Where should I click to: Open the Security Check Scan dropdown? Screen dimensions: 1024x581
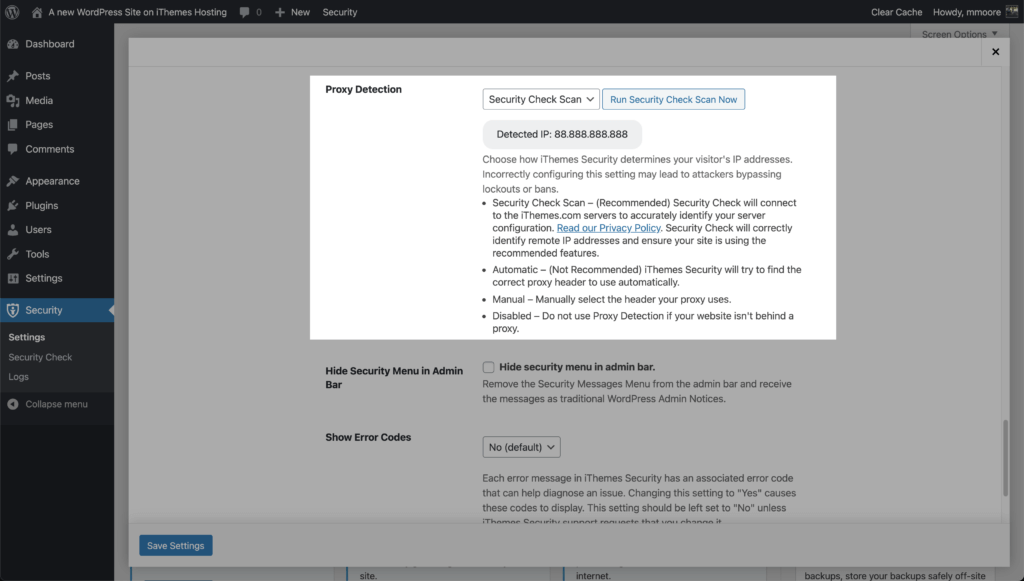coord(541,99)
